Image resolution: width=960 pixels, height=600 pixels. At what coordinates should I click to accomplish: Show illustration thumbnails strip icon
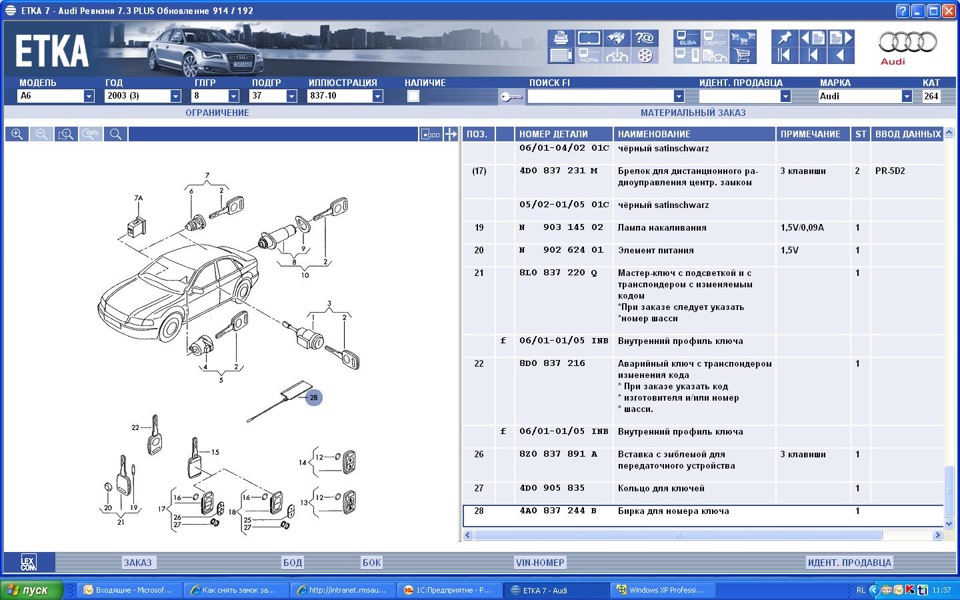coord(430,134)
